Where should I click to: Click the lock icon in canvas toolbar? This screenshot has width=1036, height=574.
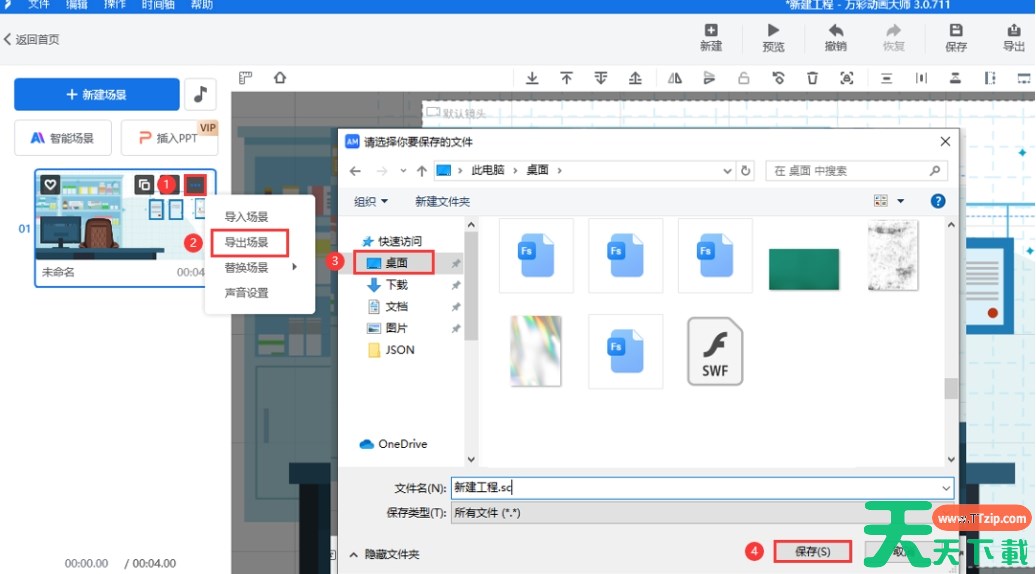[x=743, y=79]
